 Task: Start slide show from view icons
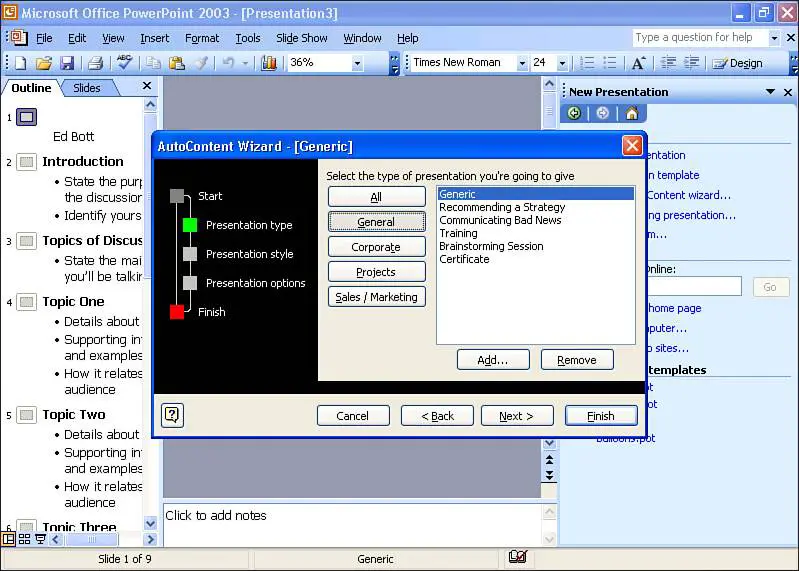point(40,538)
